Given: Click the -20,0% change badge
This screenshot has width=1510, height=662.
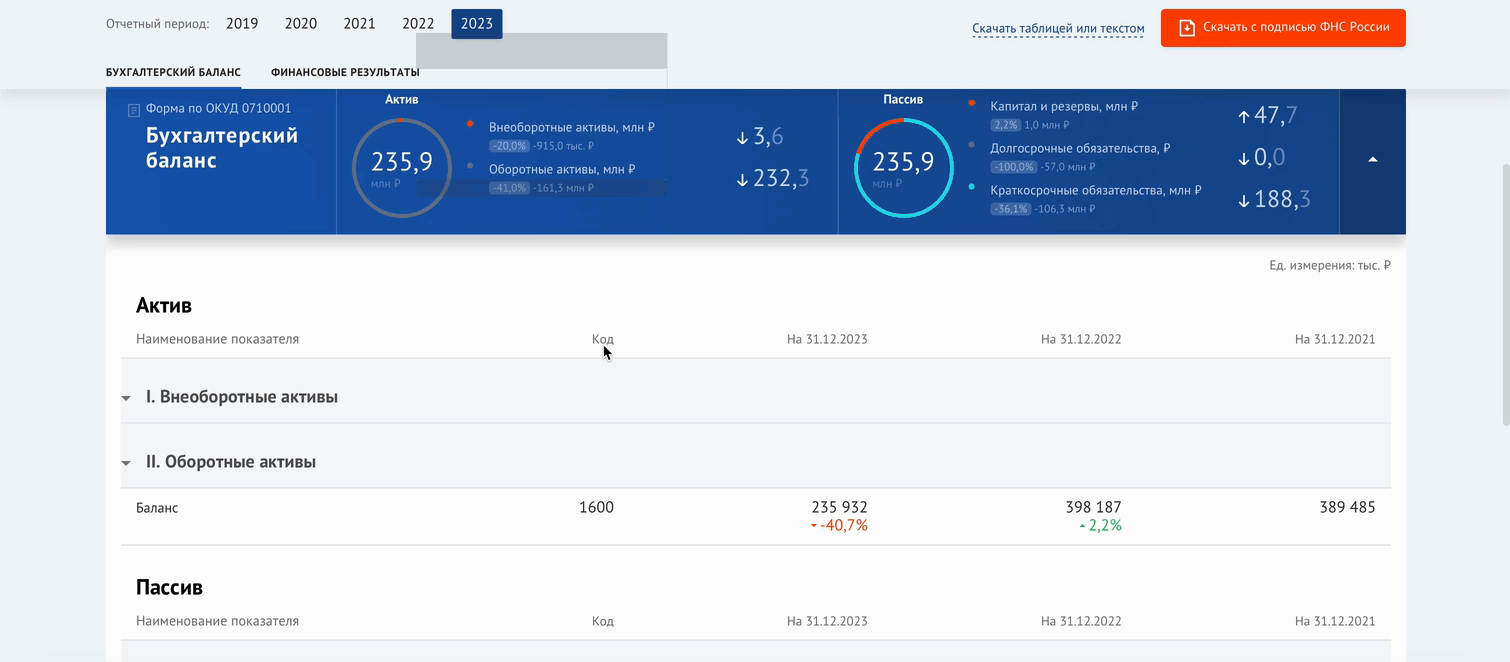Looking at the screenshot, I should [509, 146].
